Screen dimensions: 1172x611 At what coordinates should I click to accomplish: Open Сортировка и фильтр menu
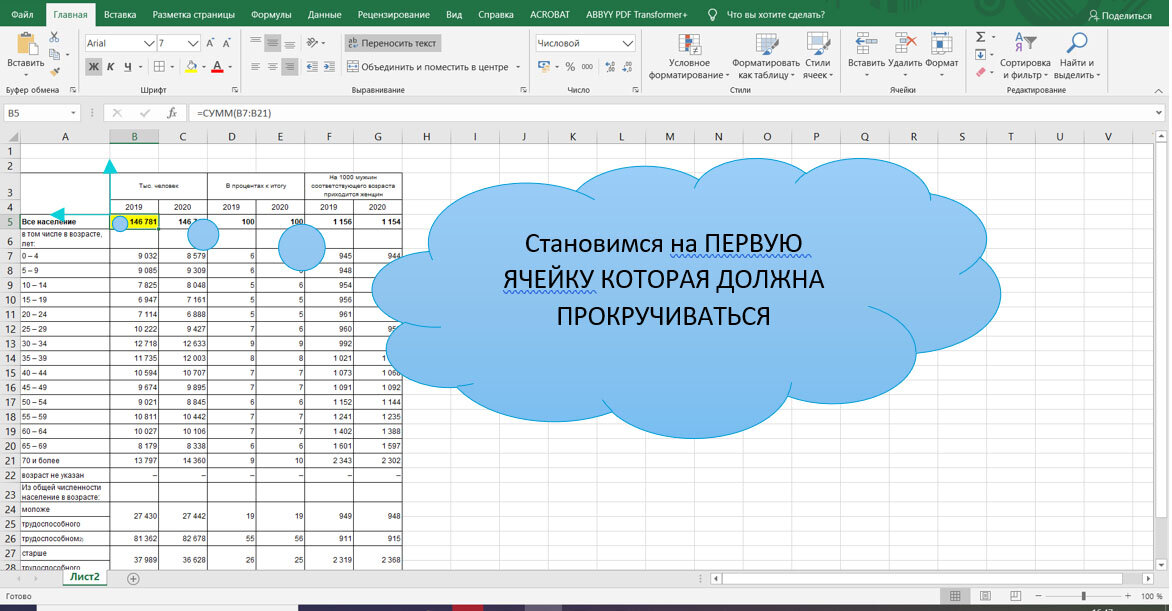pos(1025,56)
